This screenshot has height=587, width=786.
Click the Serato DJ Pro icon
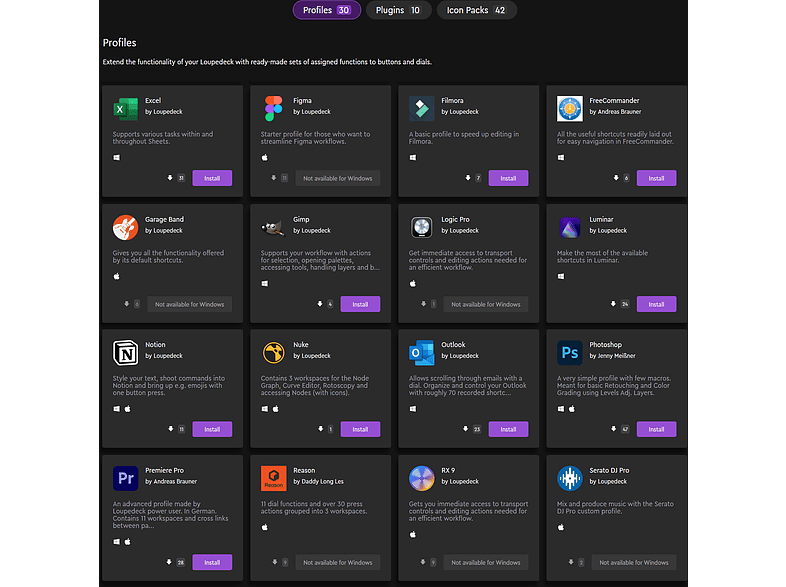[x=569, y=477]
